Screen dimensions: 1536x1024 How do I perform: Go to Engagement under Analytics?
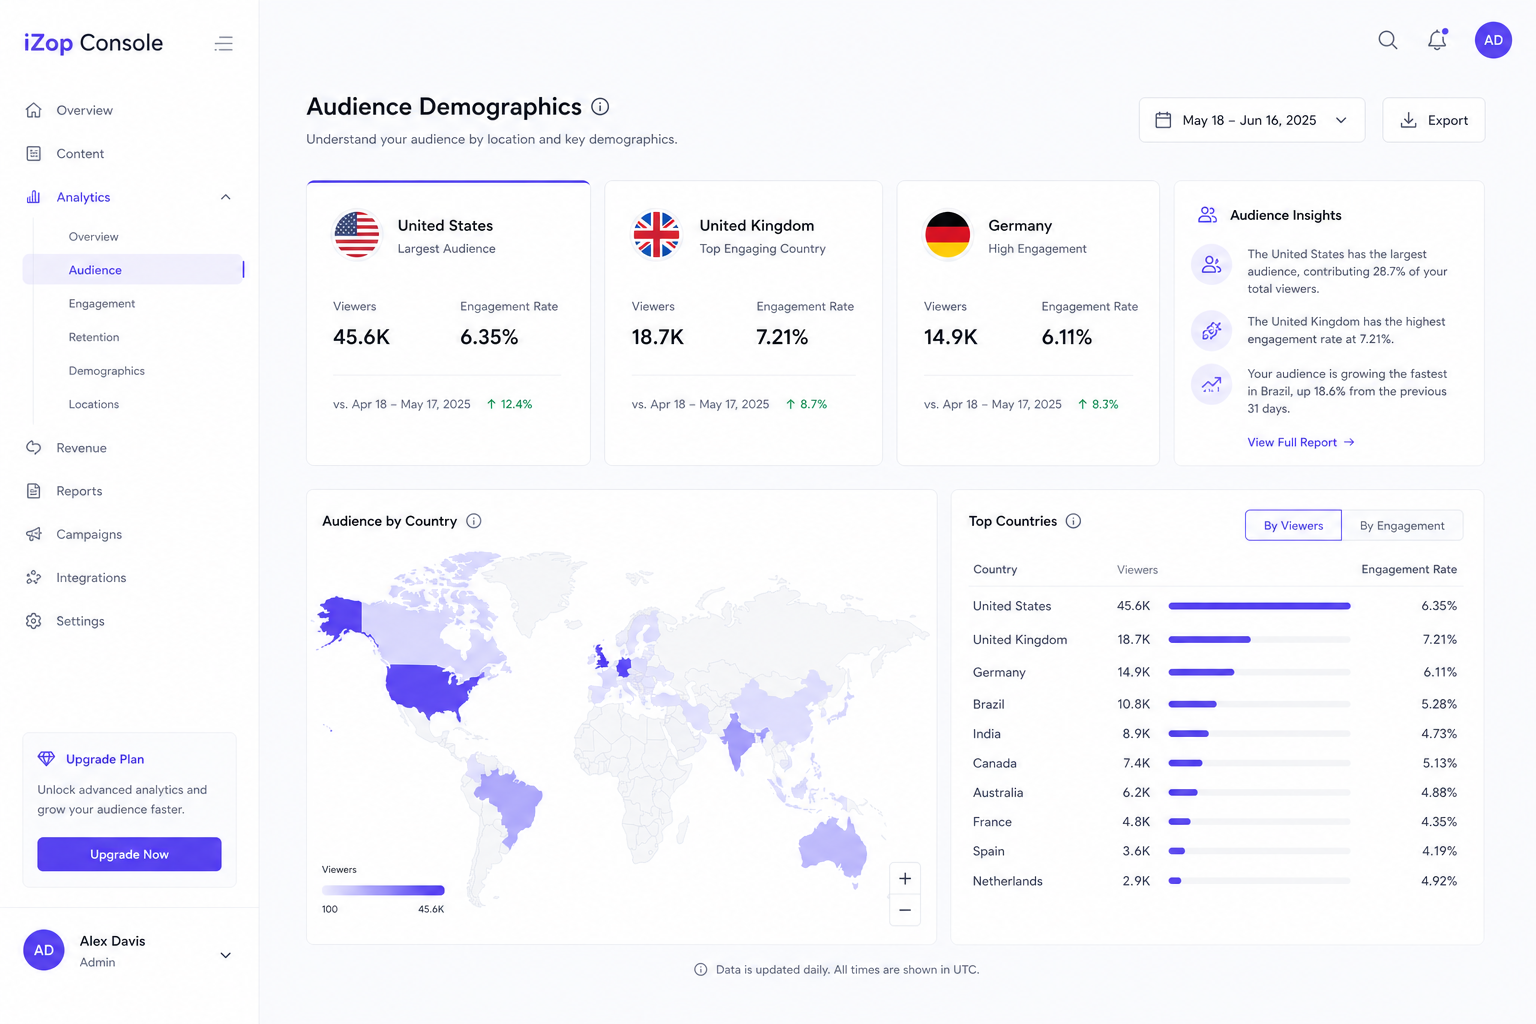[x=102, y=303]
